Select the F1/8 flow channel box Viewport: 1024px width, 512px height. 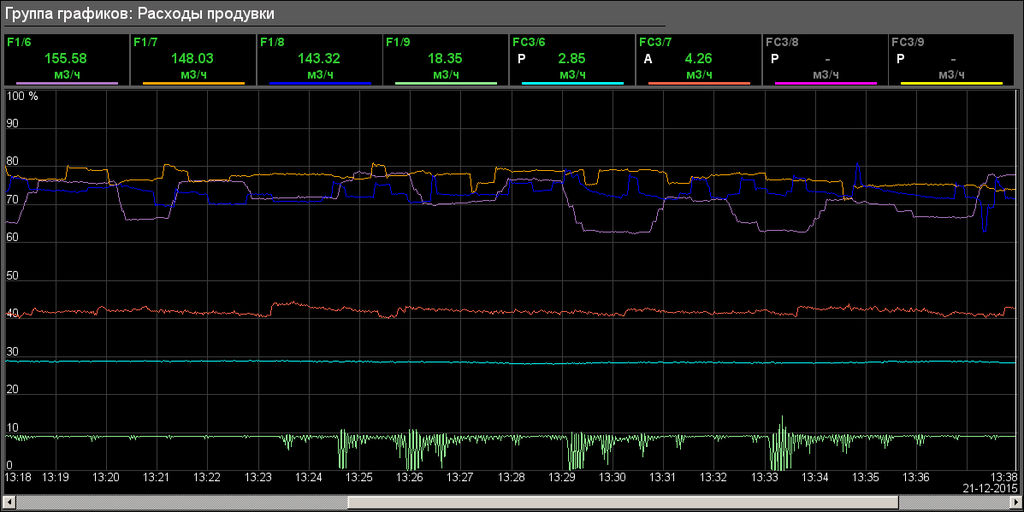click(x=320, y=60)
